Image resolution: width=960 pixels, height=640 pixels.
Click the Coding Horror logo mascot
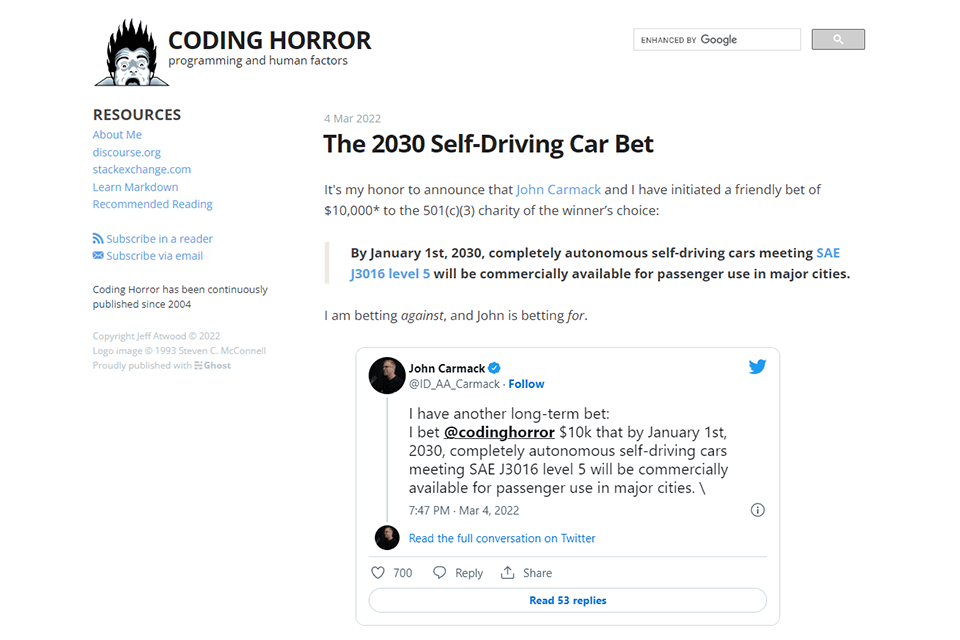click(x=132, y=53)
